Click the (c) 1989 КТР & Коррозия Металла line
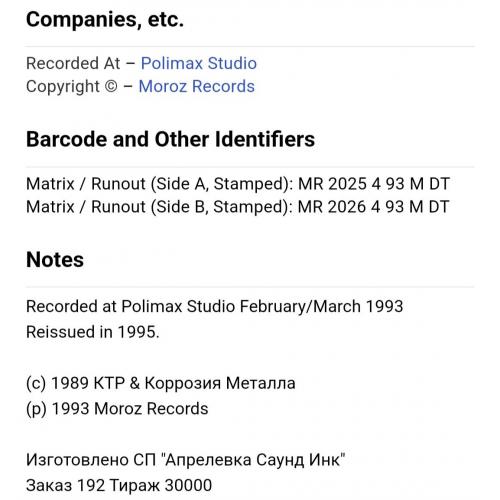The width and height of the screenshot is (500, 500). pyautogui.click(x=161, y=383)
